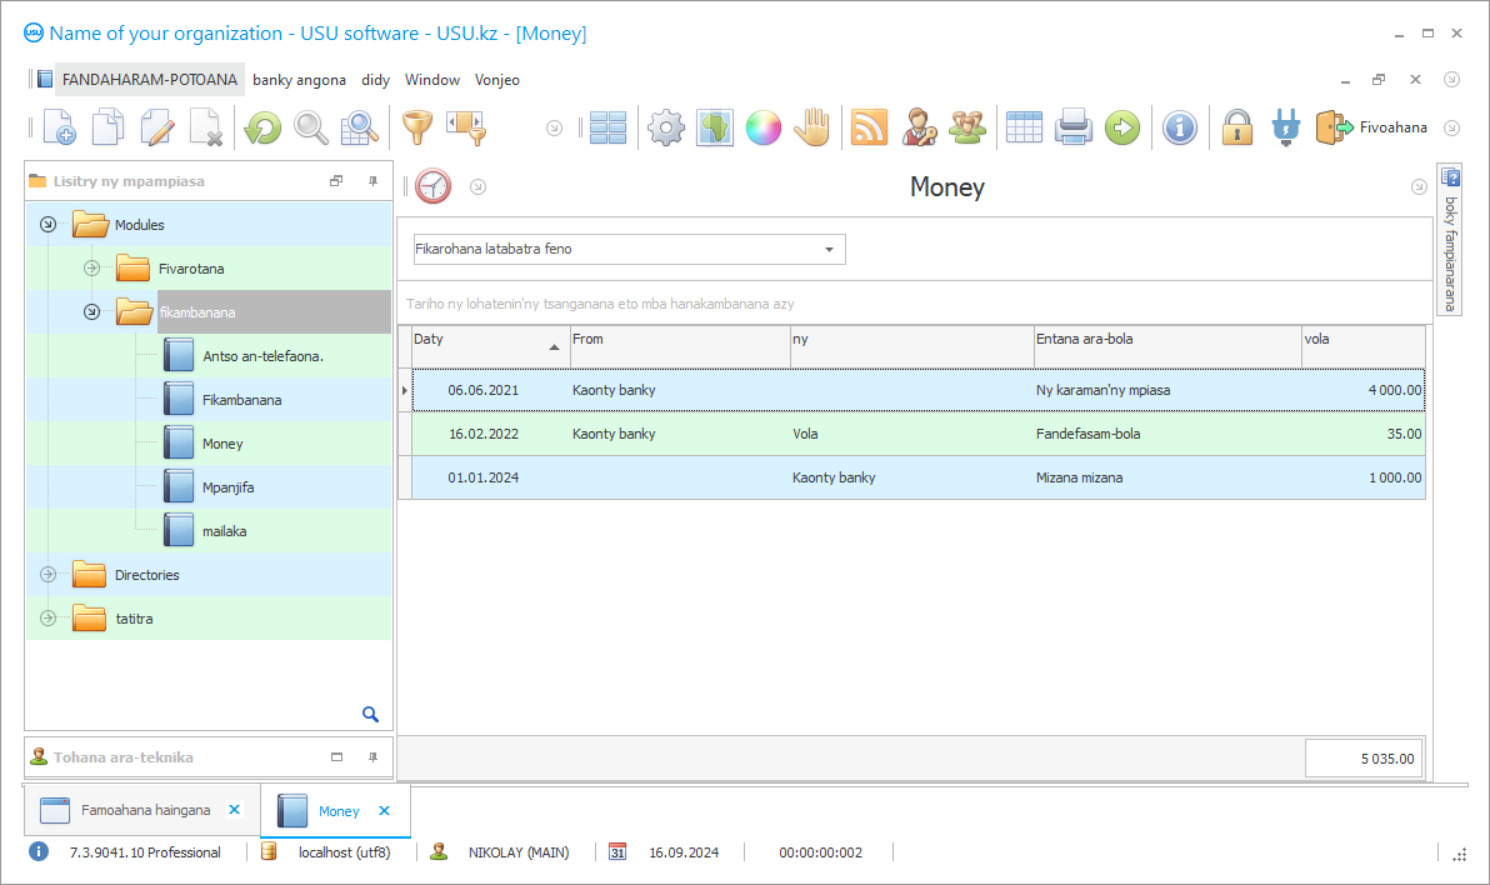Expand the tatitra tree node
1490x885 pixels.
click(x=48, y=618)
